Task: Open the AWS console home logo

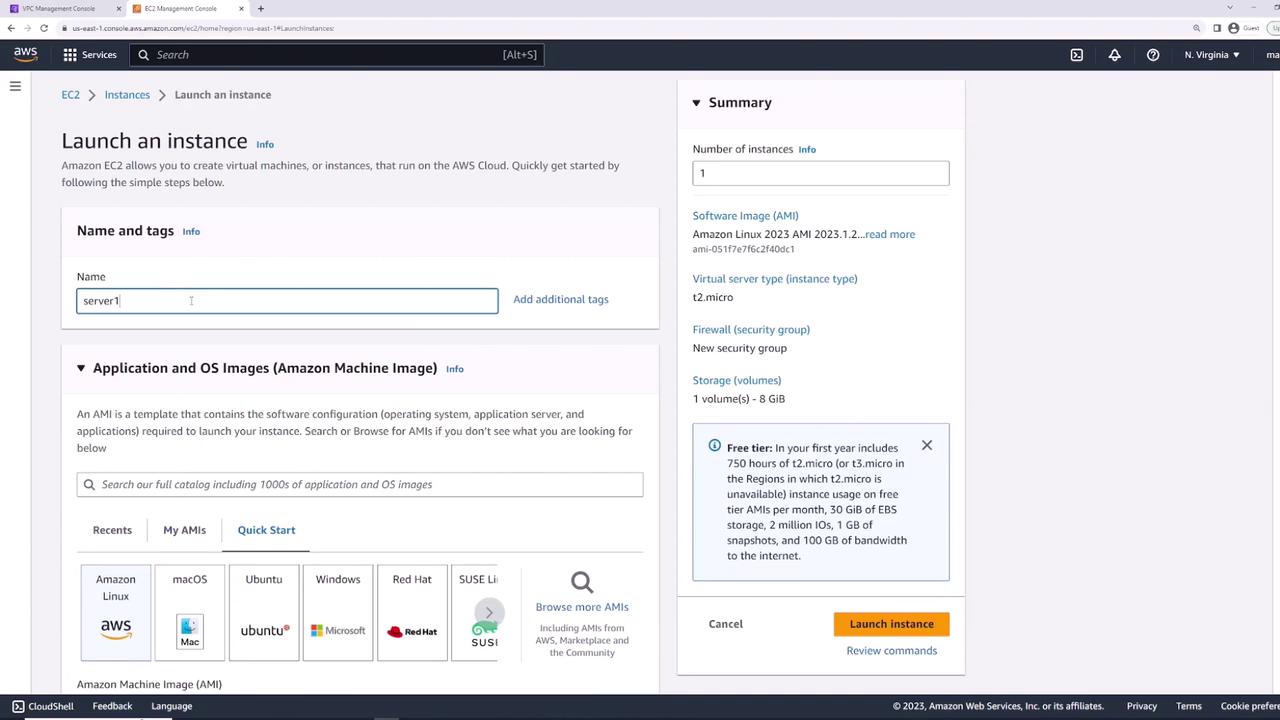Action: (x=26, y=54)
